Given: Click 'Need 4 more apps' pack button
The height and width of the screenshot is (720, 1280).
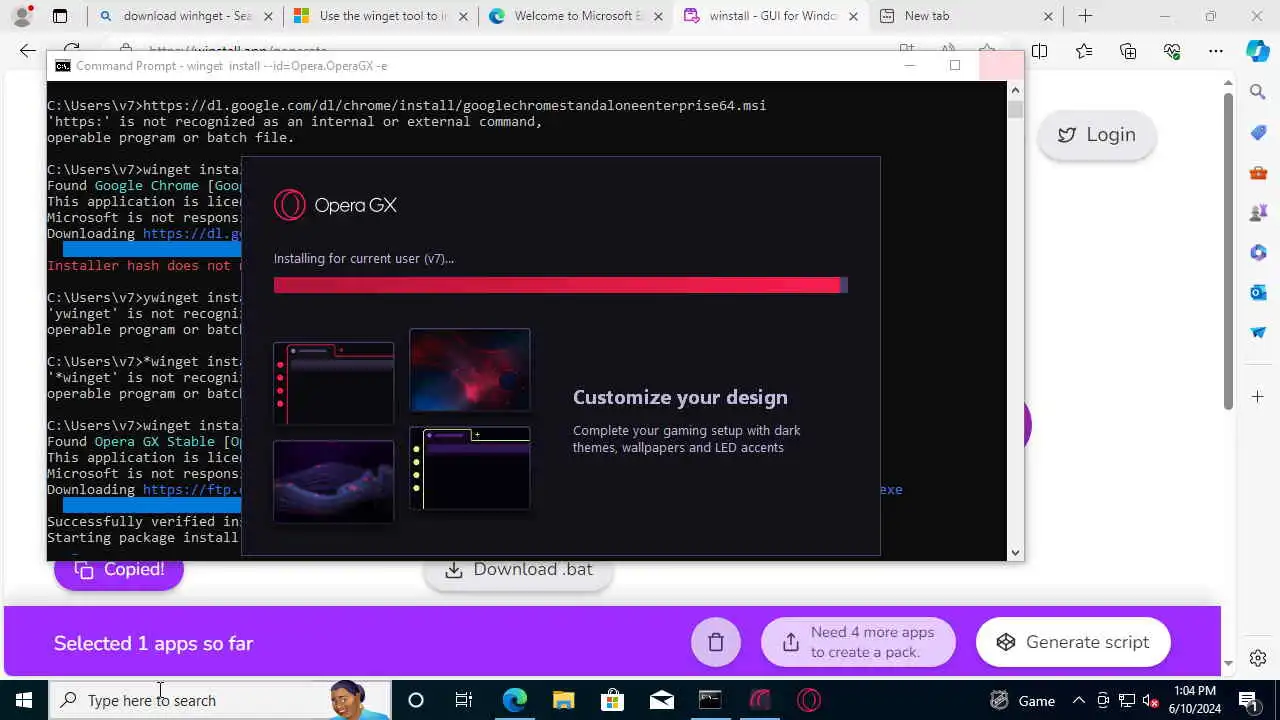Looking at the screenshot, I should [x=858, y=642].
